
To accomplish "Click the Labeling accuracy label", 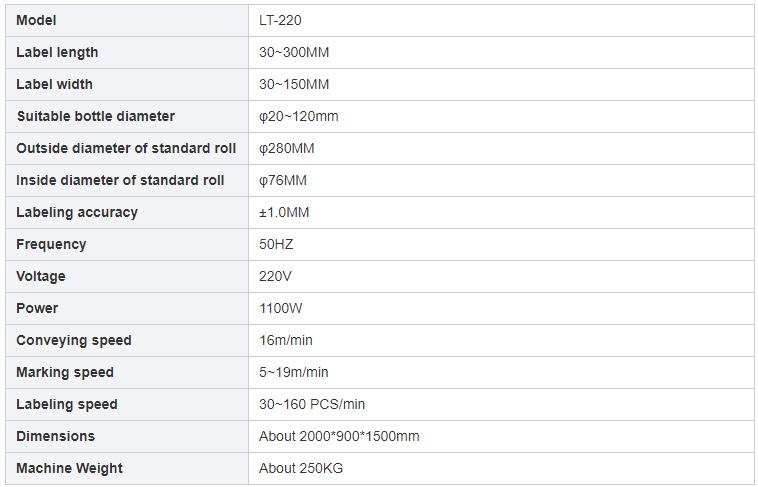I will 77,212.
